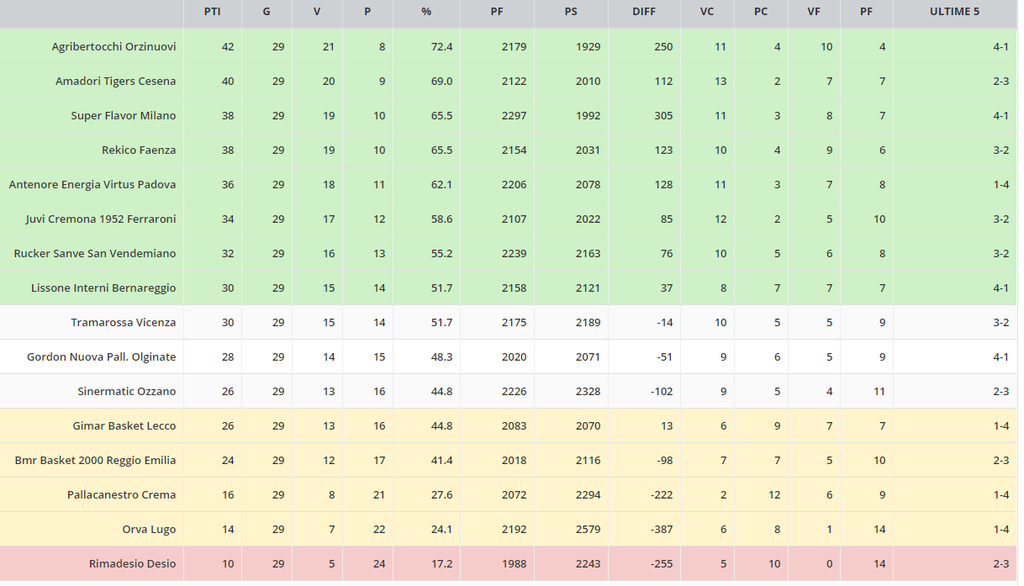1024x586 pixels.
Task: Click the DIFF column header
Action: pyautogui.click(x=644, y=12)
